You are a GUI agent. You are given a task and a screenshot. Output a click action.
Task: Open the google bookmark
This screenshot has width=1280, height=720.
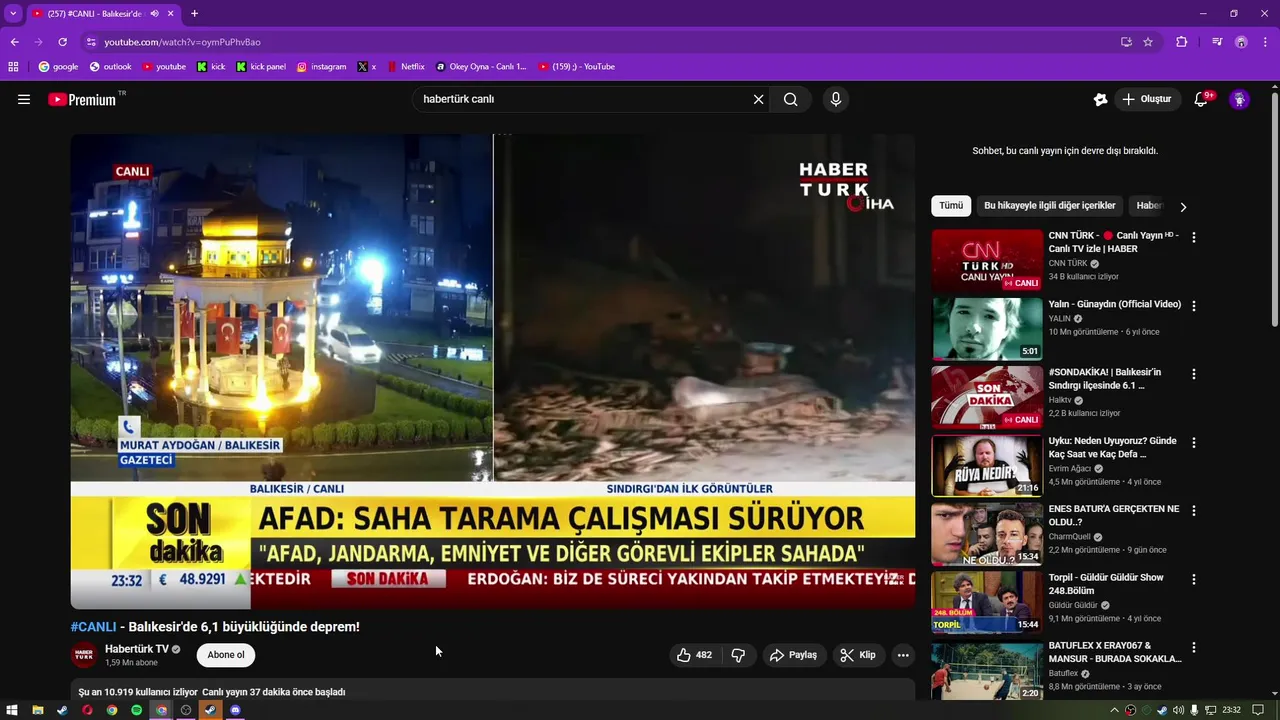tap(58, 67)
